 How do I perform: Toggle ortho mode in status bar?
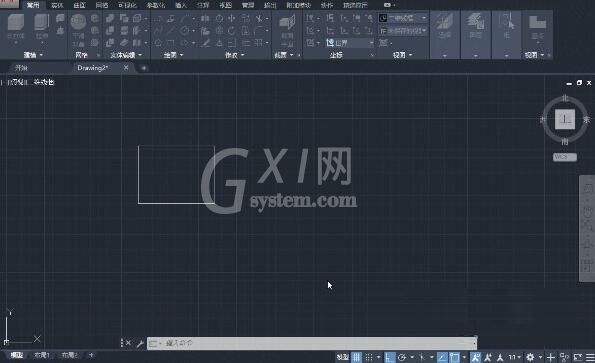pyautogui.click(x=389, y=357)
